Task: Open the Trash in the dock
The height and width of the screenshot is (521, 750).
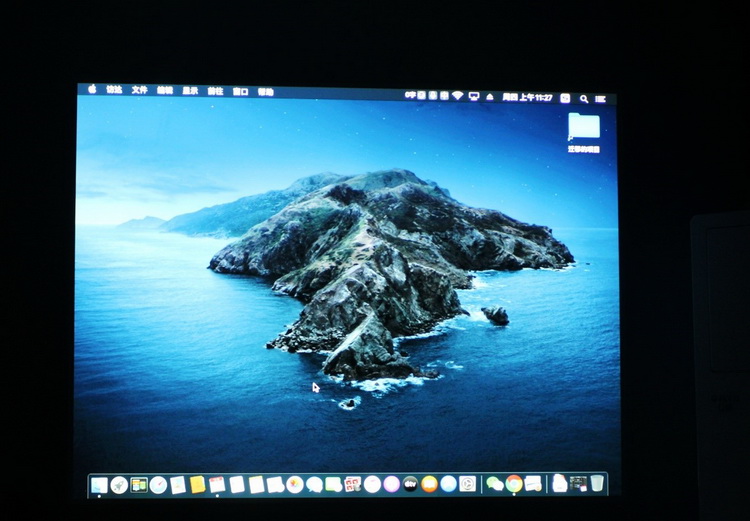Action: click(x=597, y=483)
